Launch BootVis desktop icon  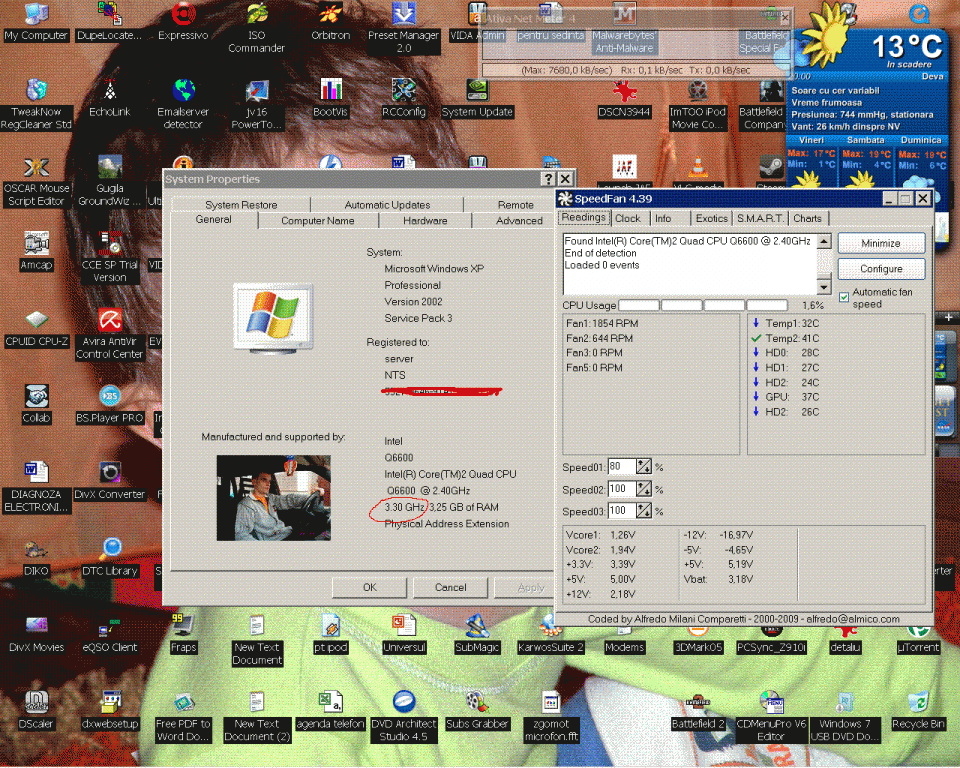click(330, 99)
